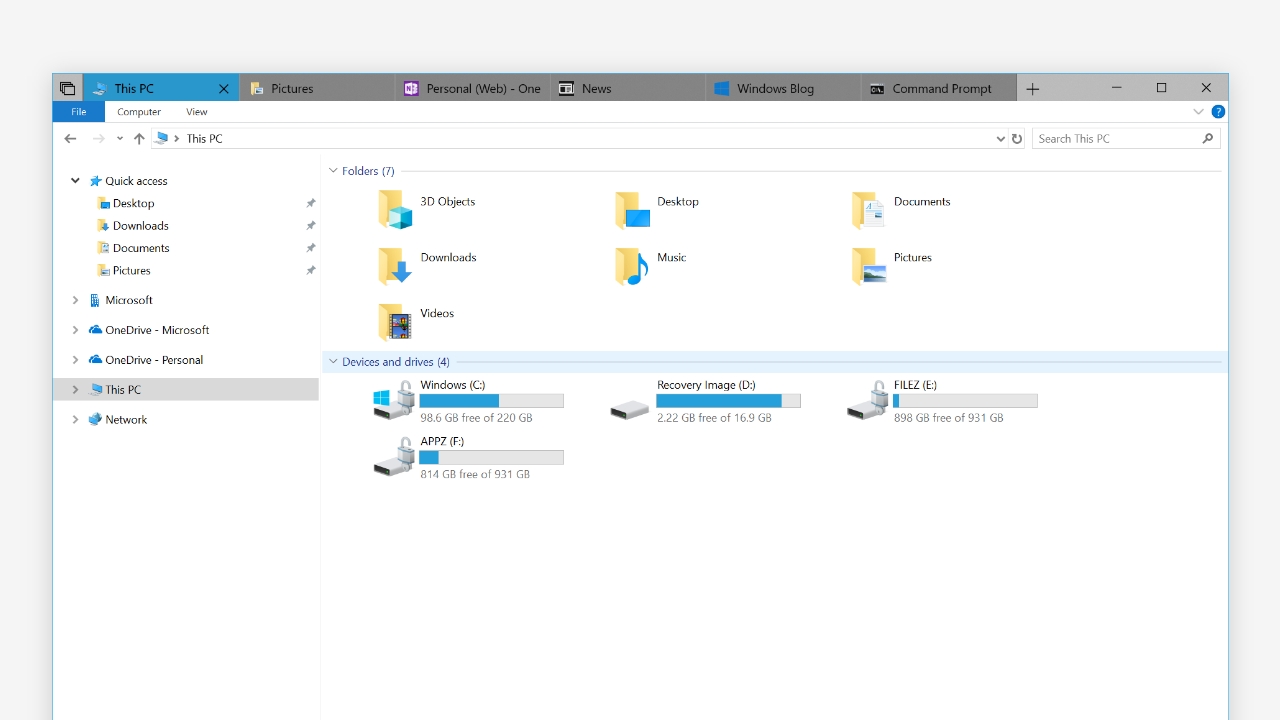Click the blue help question mark icon
1280x720 pixels.
click(1218, 112)
